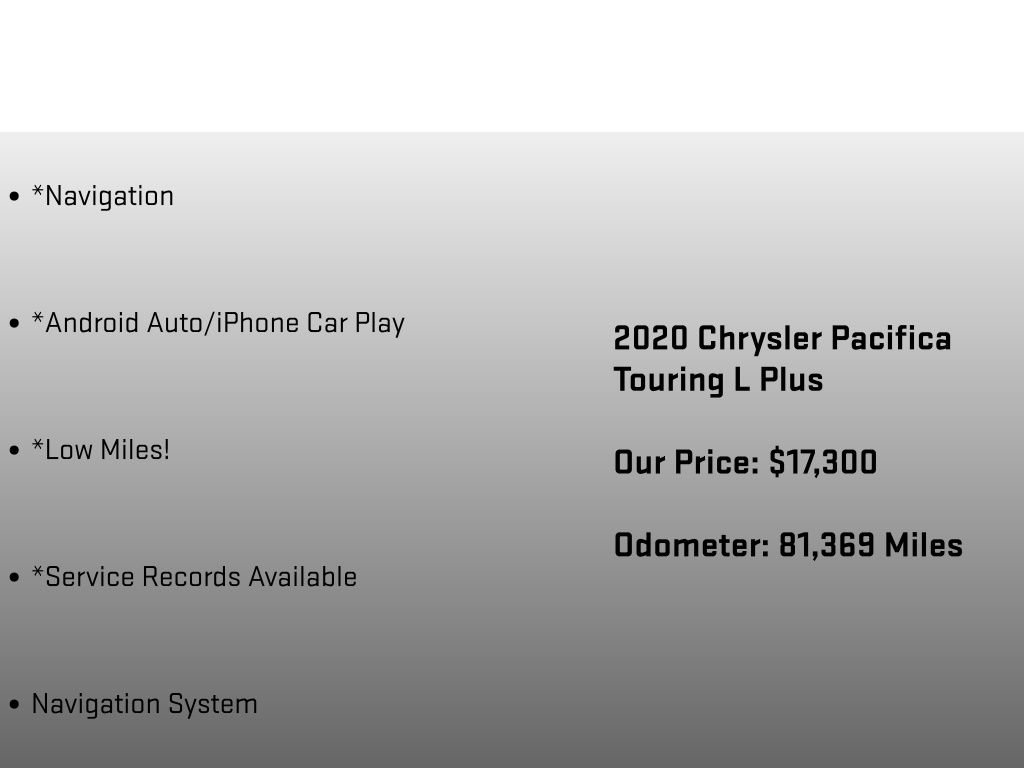Click the Navigation System list entry

click(144, 705)
